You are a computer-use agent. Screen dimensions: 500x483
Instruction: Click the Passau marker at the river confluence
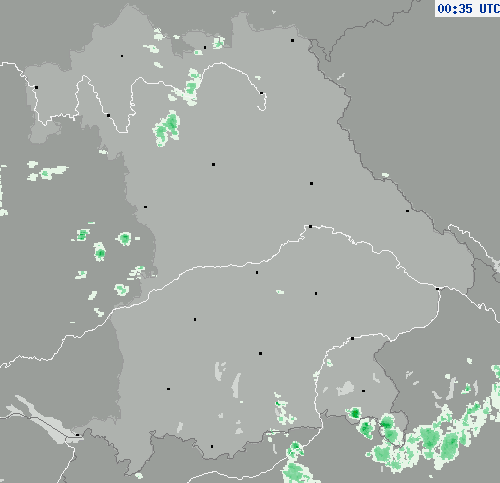[x=438, y=289]
